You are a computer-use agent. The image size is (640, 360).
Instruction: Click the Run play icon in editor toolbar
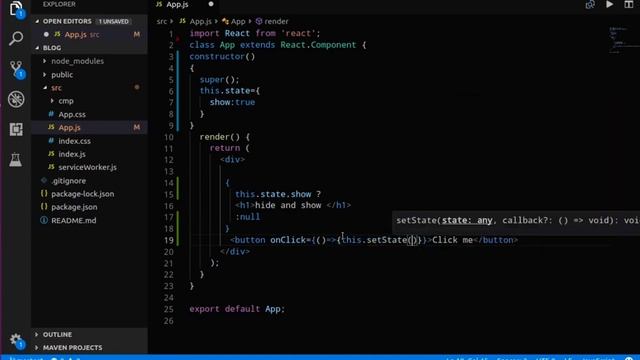pyautogui.click(x=609, y=4)
